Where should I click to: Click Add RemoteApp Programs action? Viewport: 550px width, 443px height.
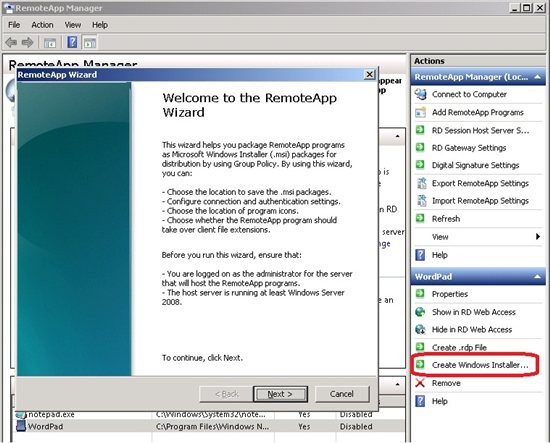(x=478, y=112)
